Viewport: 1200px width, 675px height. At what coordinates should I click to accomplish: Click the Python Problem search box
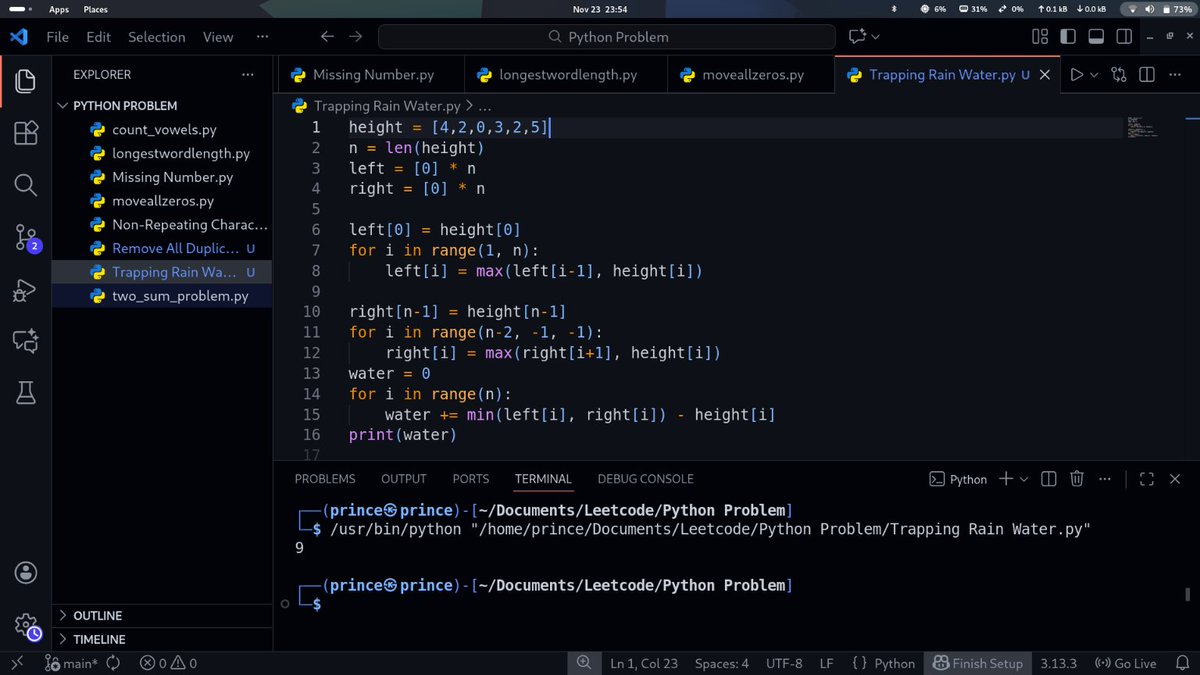tap(606, 37)
